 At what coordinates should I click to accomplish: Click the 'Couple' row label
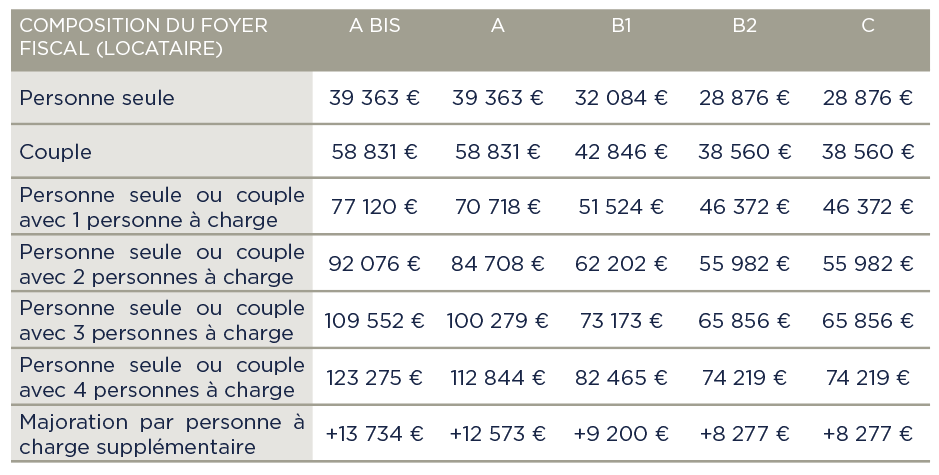56,153
